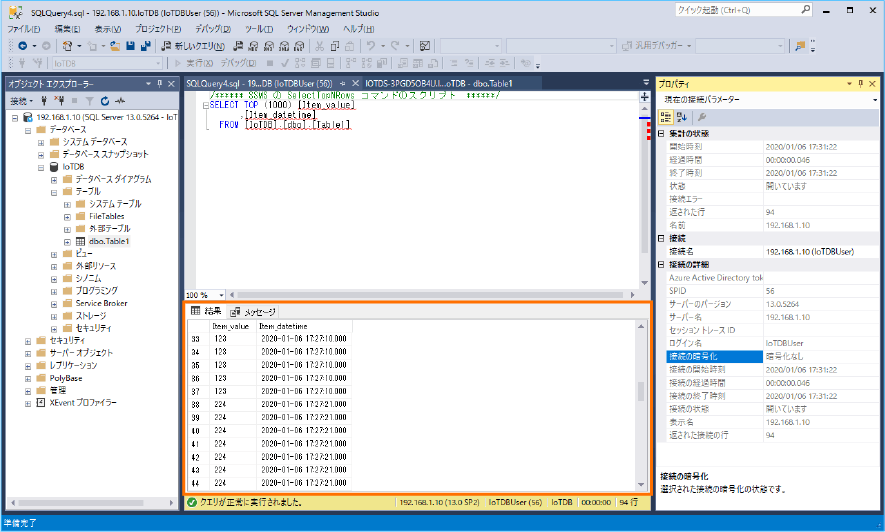
Task: Open the 接続 dropdown in Object Explorer
Action: click(22, 101)
